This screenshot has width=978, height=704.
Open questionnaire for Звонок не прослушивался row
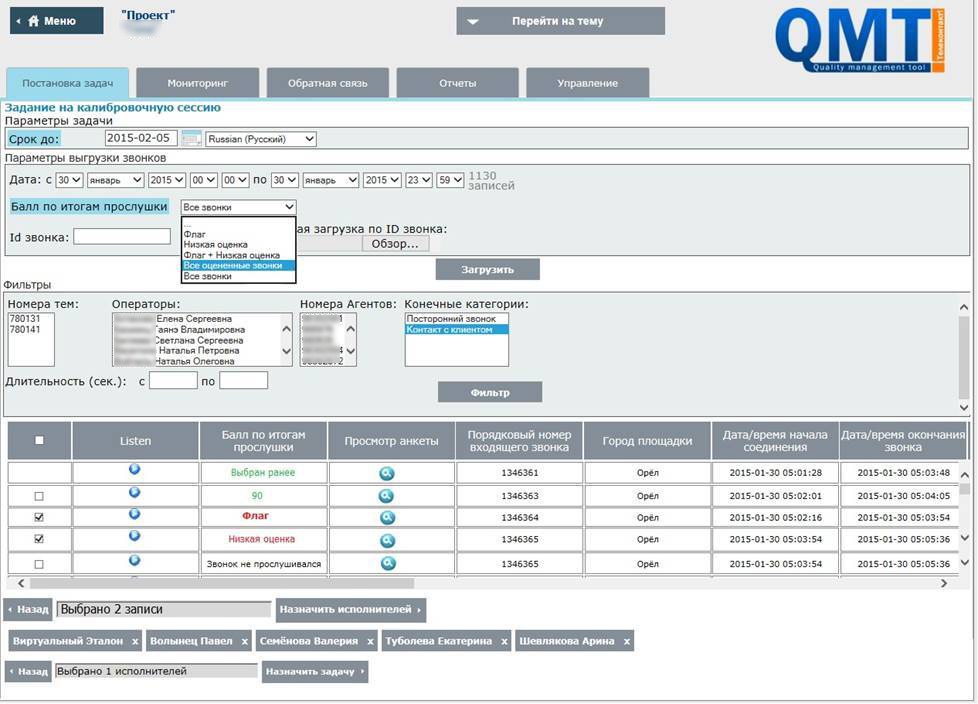click(388, 563)
